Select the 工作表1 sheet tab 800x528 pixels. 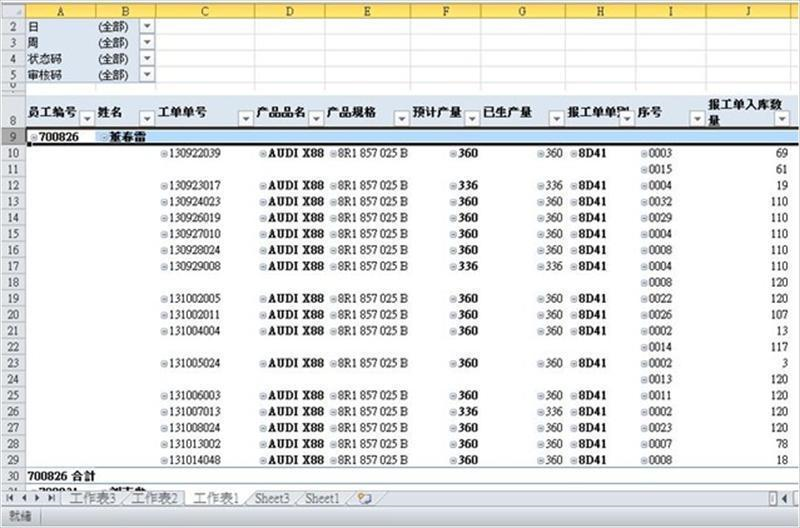tap(216, 498)
